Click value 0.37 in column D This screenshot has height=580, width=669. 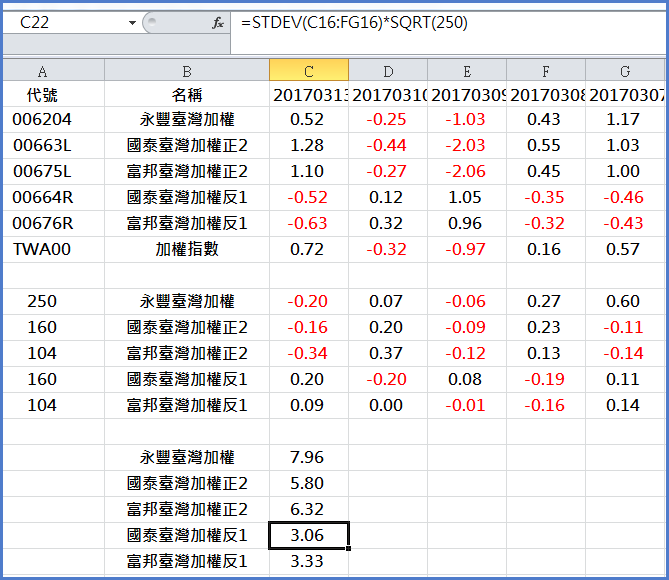coord(388,354)
